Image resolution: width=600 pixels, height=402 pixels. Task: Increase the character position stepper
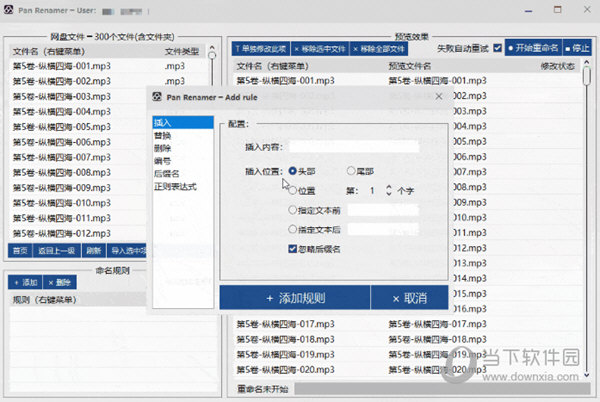389,187
